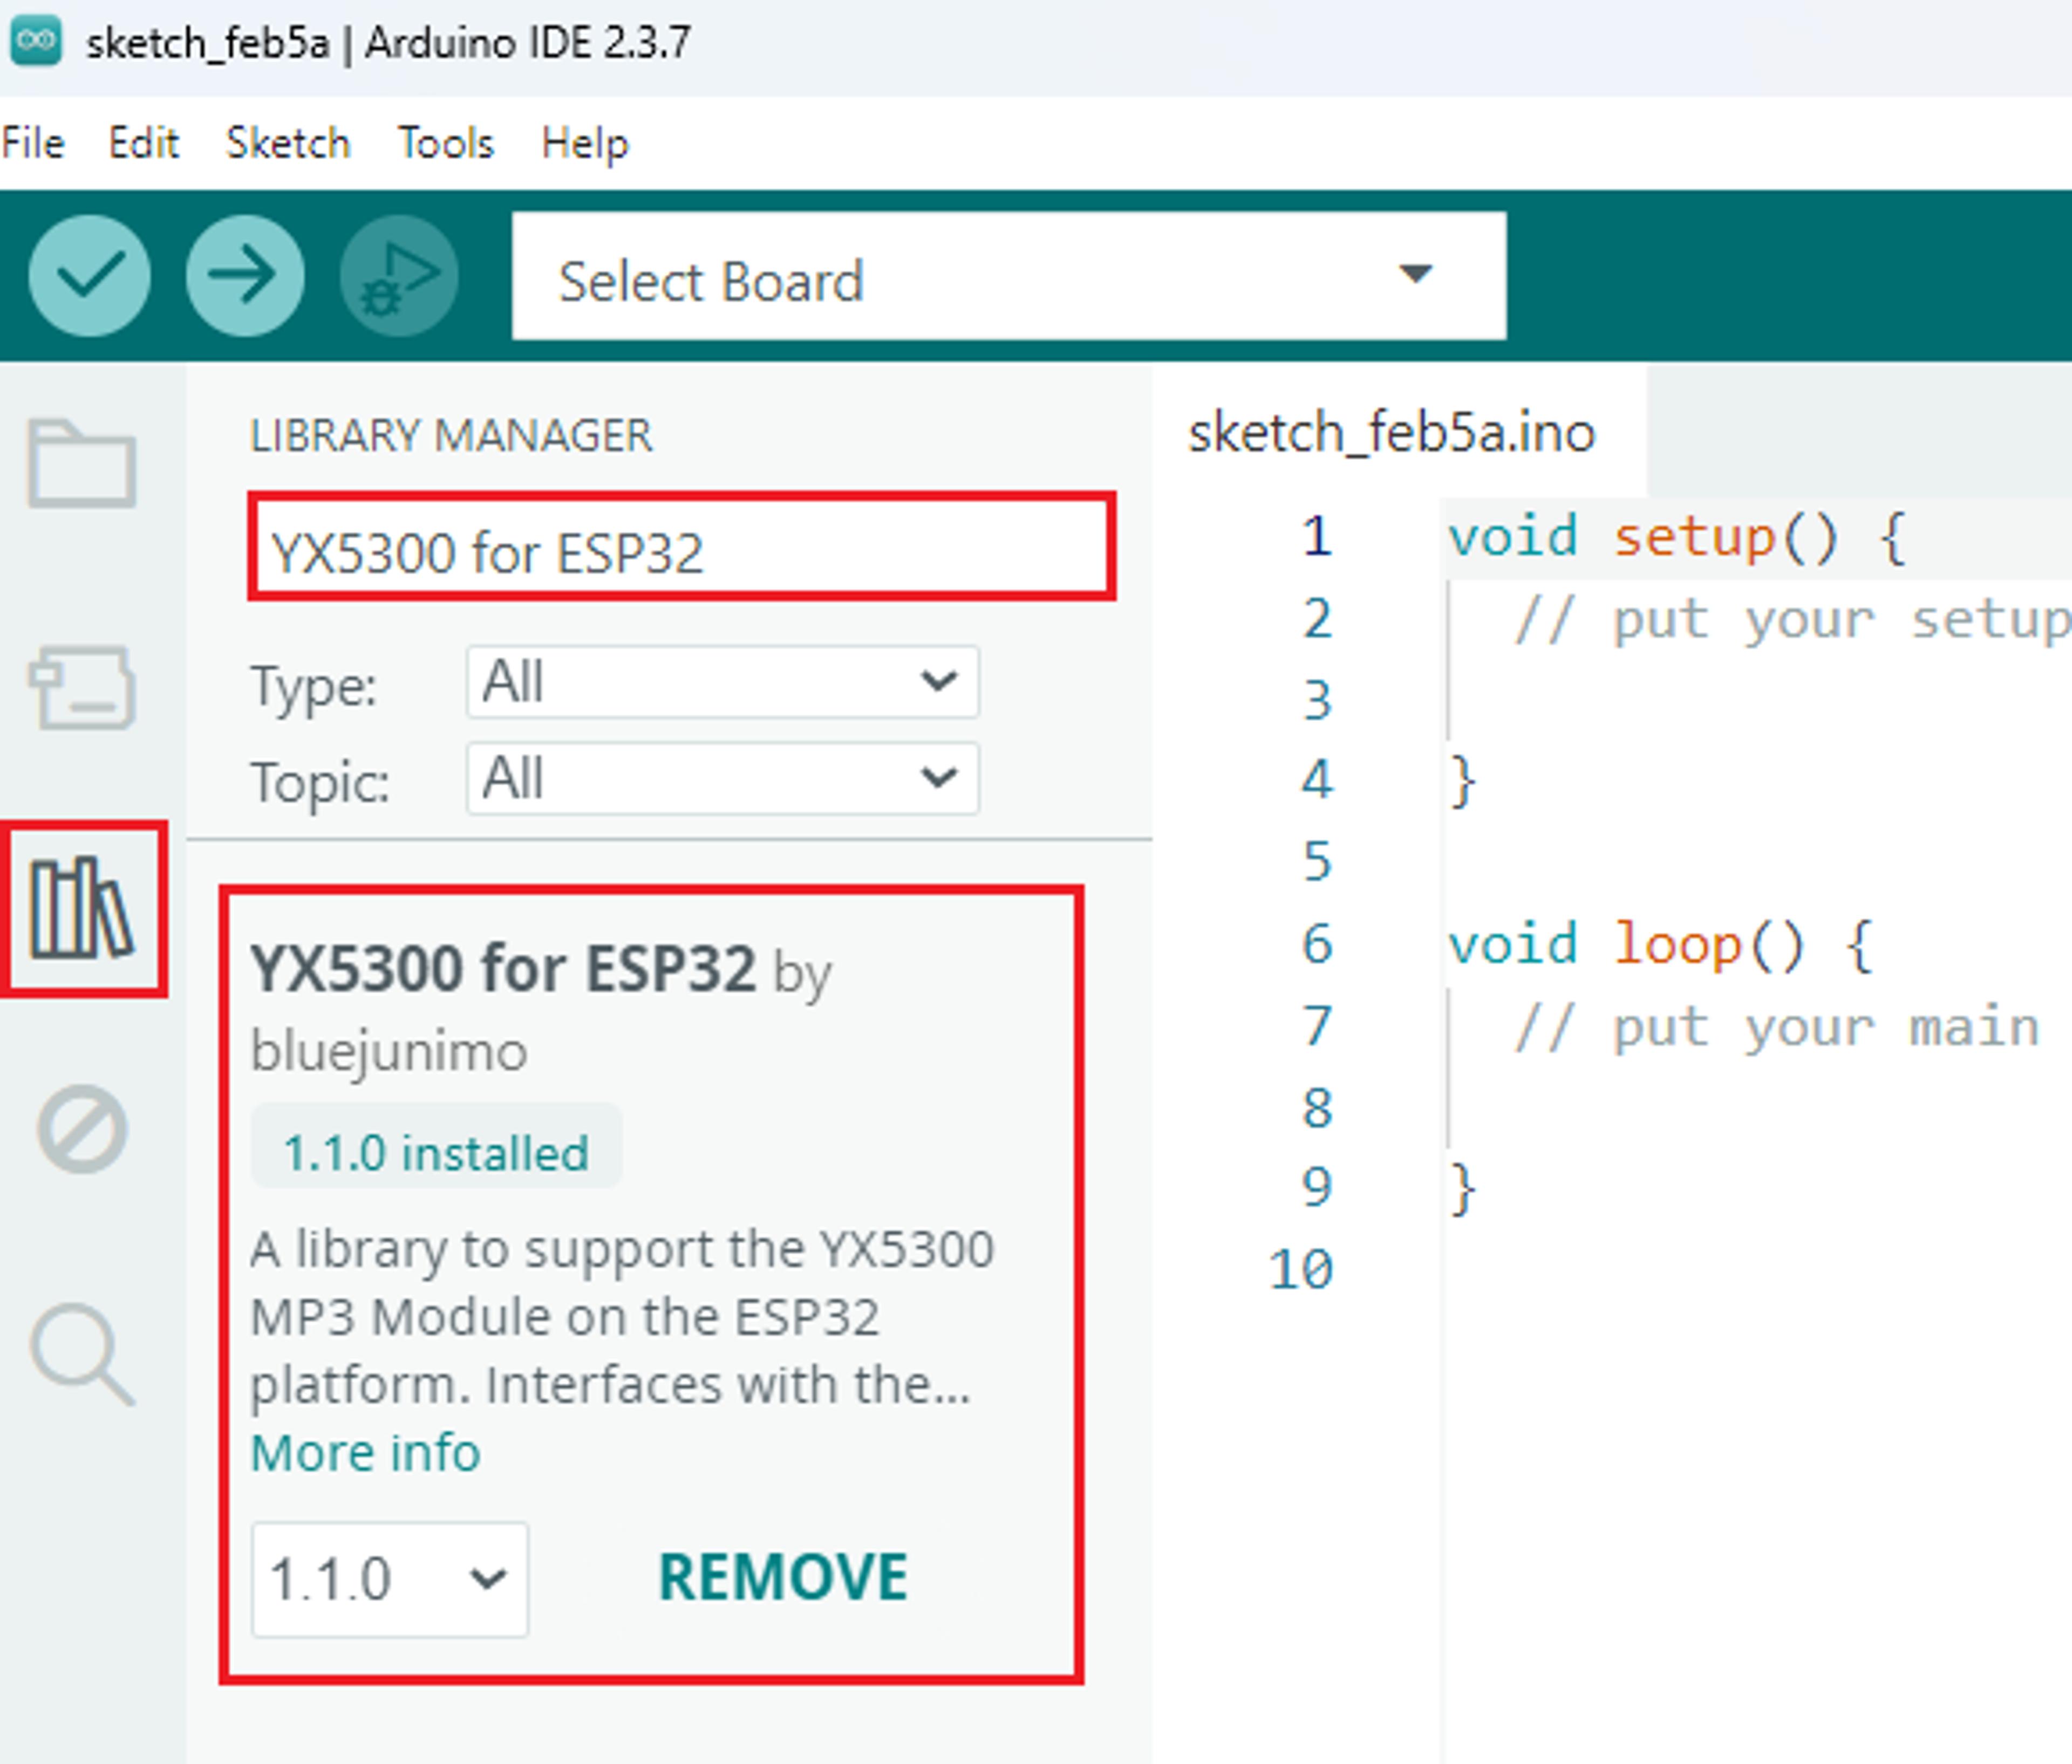Open the Help menu
Image resolution: width=2072 pixels, height=1764 pixels.
point(585,143)
